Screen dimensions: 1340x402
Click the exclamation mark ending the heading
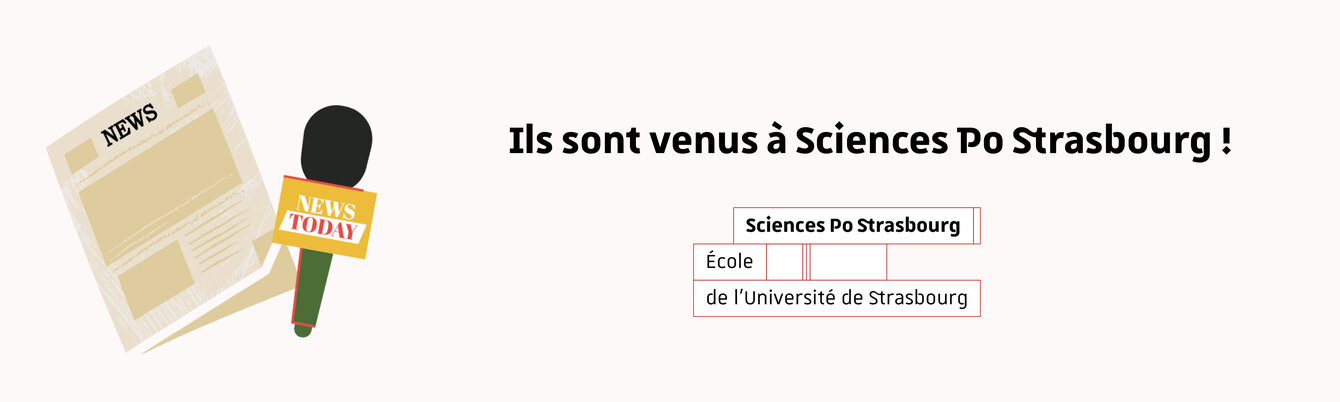tap(1225, 142)
